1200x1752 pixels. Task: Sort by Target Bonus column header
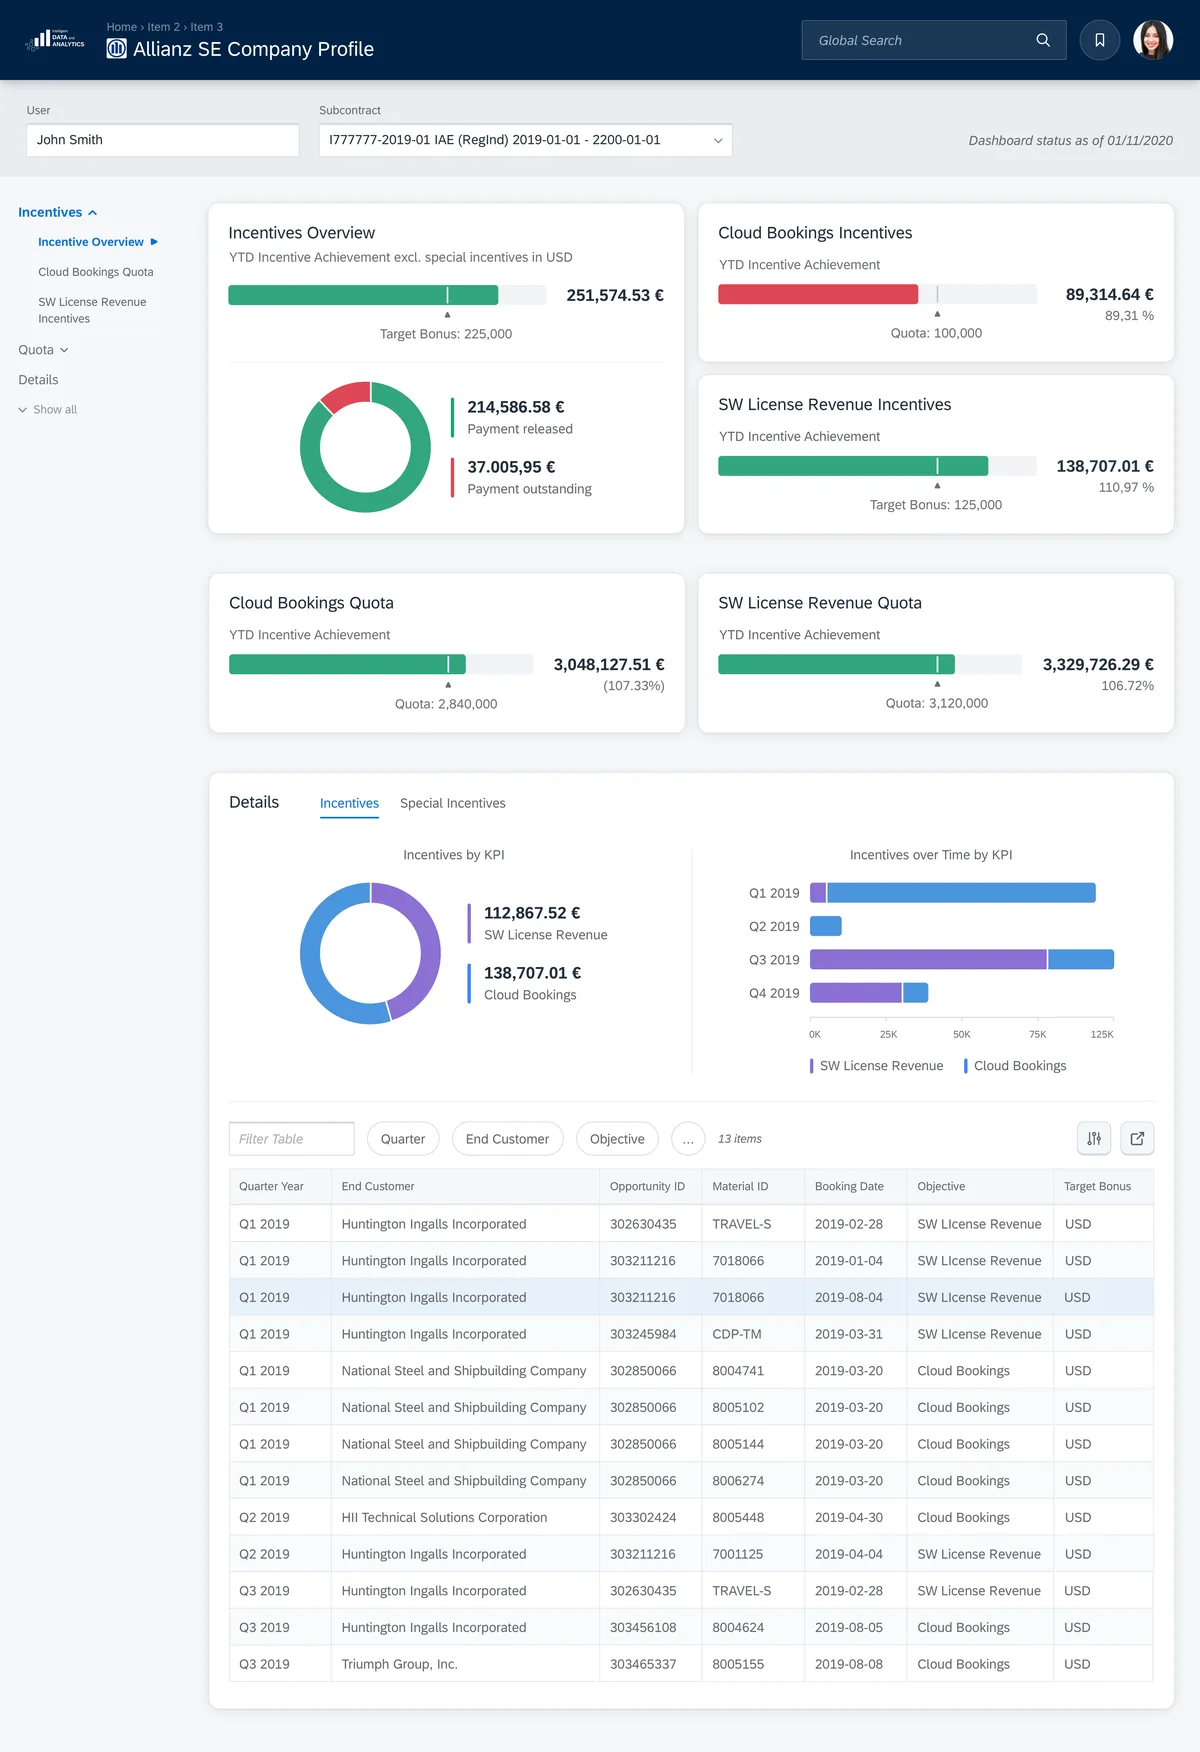pyautogui.click(x=1104, y=1187)
